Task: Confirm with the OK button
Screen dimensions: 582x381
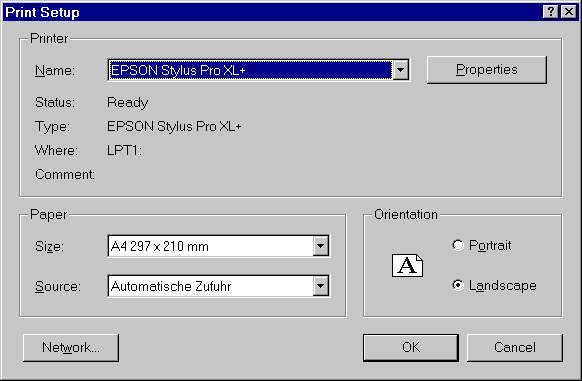Action: point(411,348)
